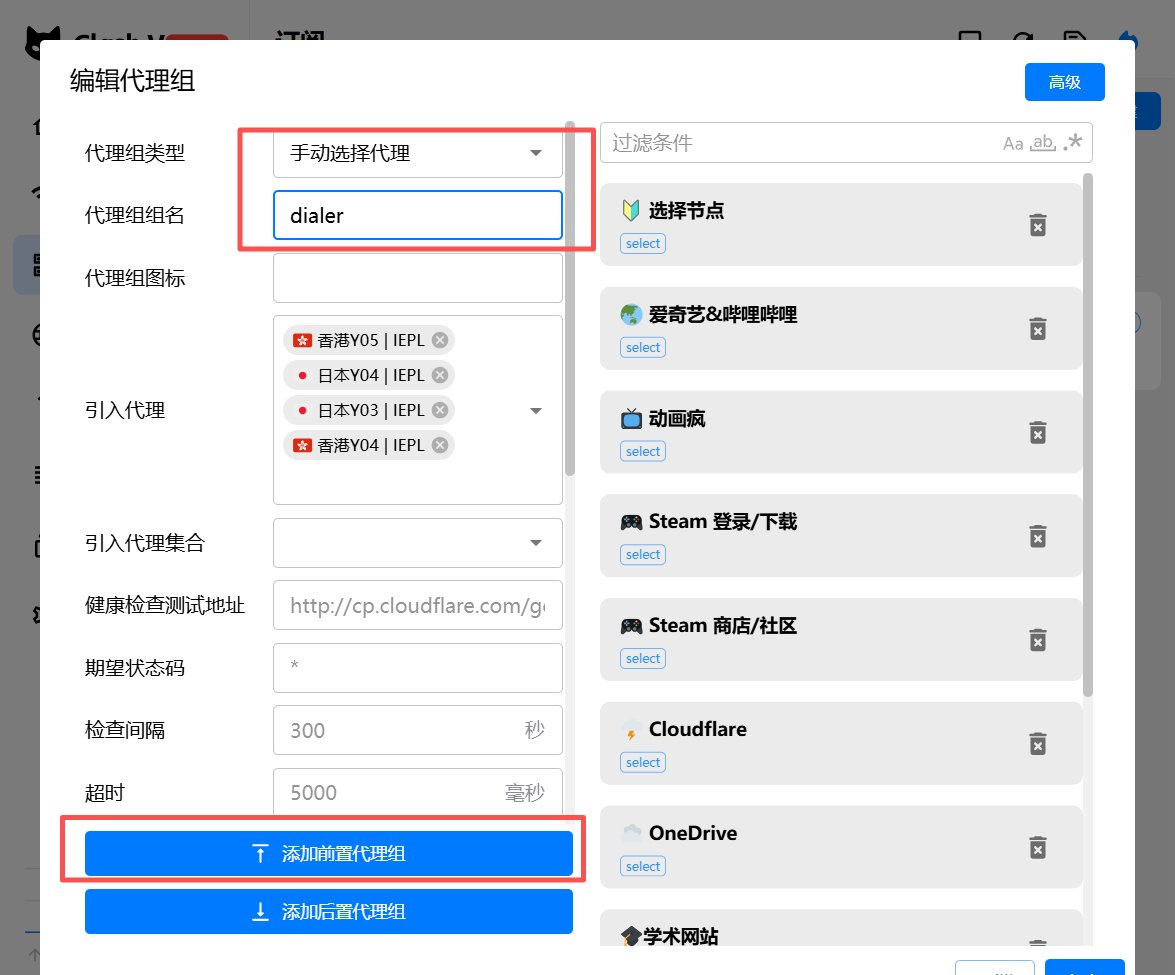Click the 日本Y03 | IEPL chip label
This screenshot has width=1175, height=975.
(x=371, y=410)
